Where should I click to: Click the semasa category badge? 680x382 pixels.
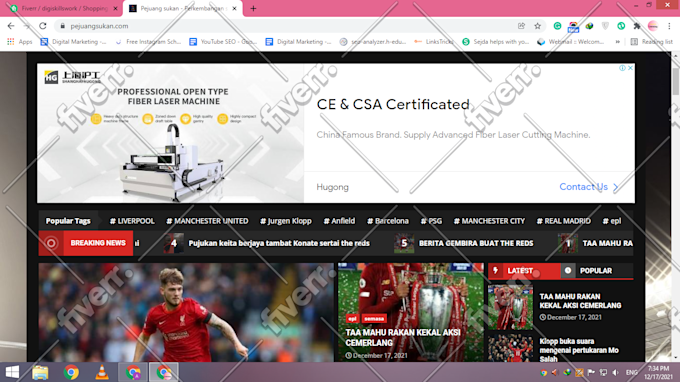click(374, 319)
